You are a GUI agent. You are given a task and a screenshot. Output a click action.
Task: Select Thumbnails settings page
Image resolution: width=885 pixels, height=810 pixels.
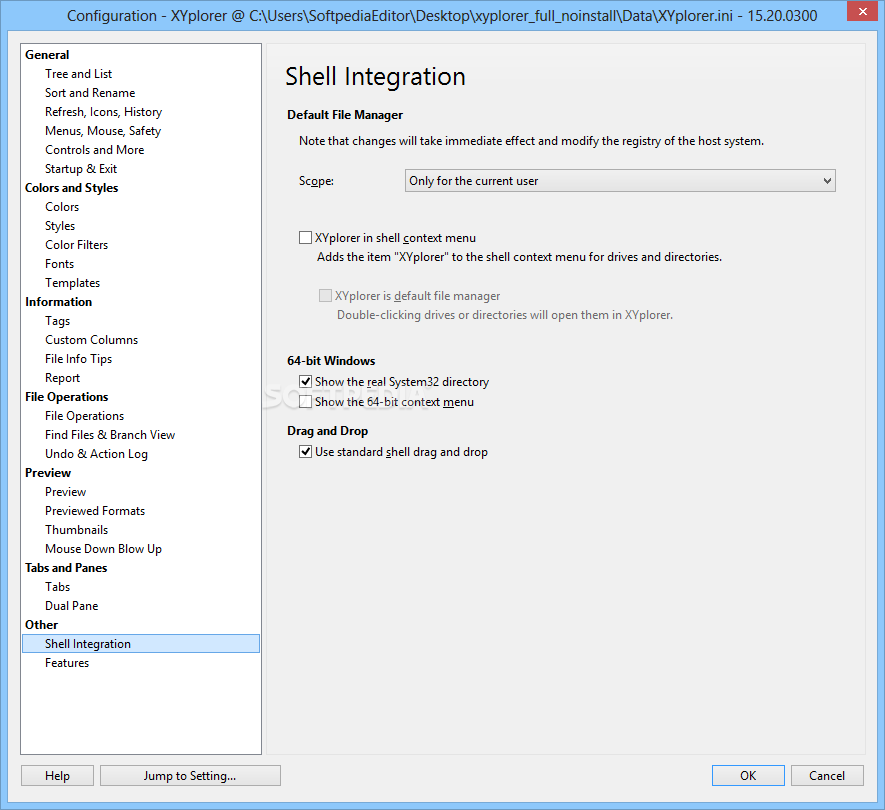point(77,530)
